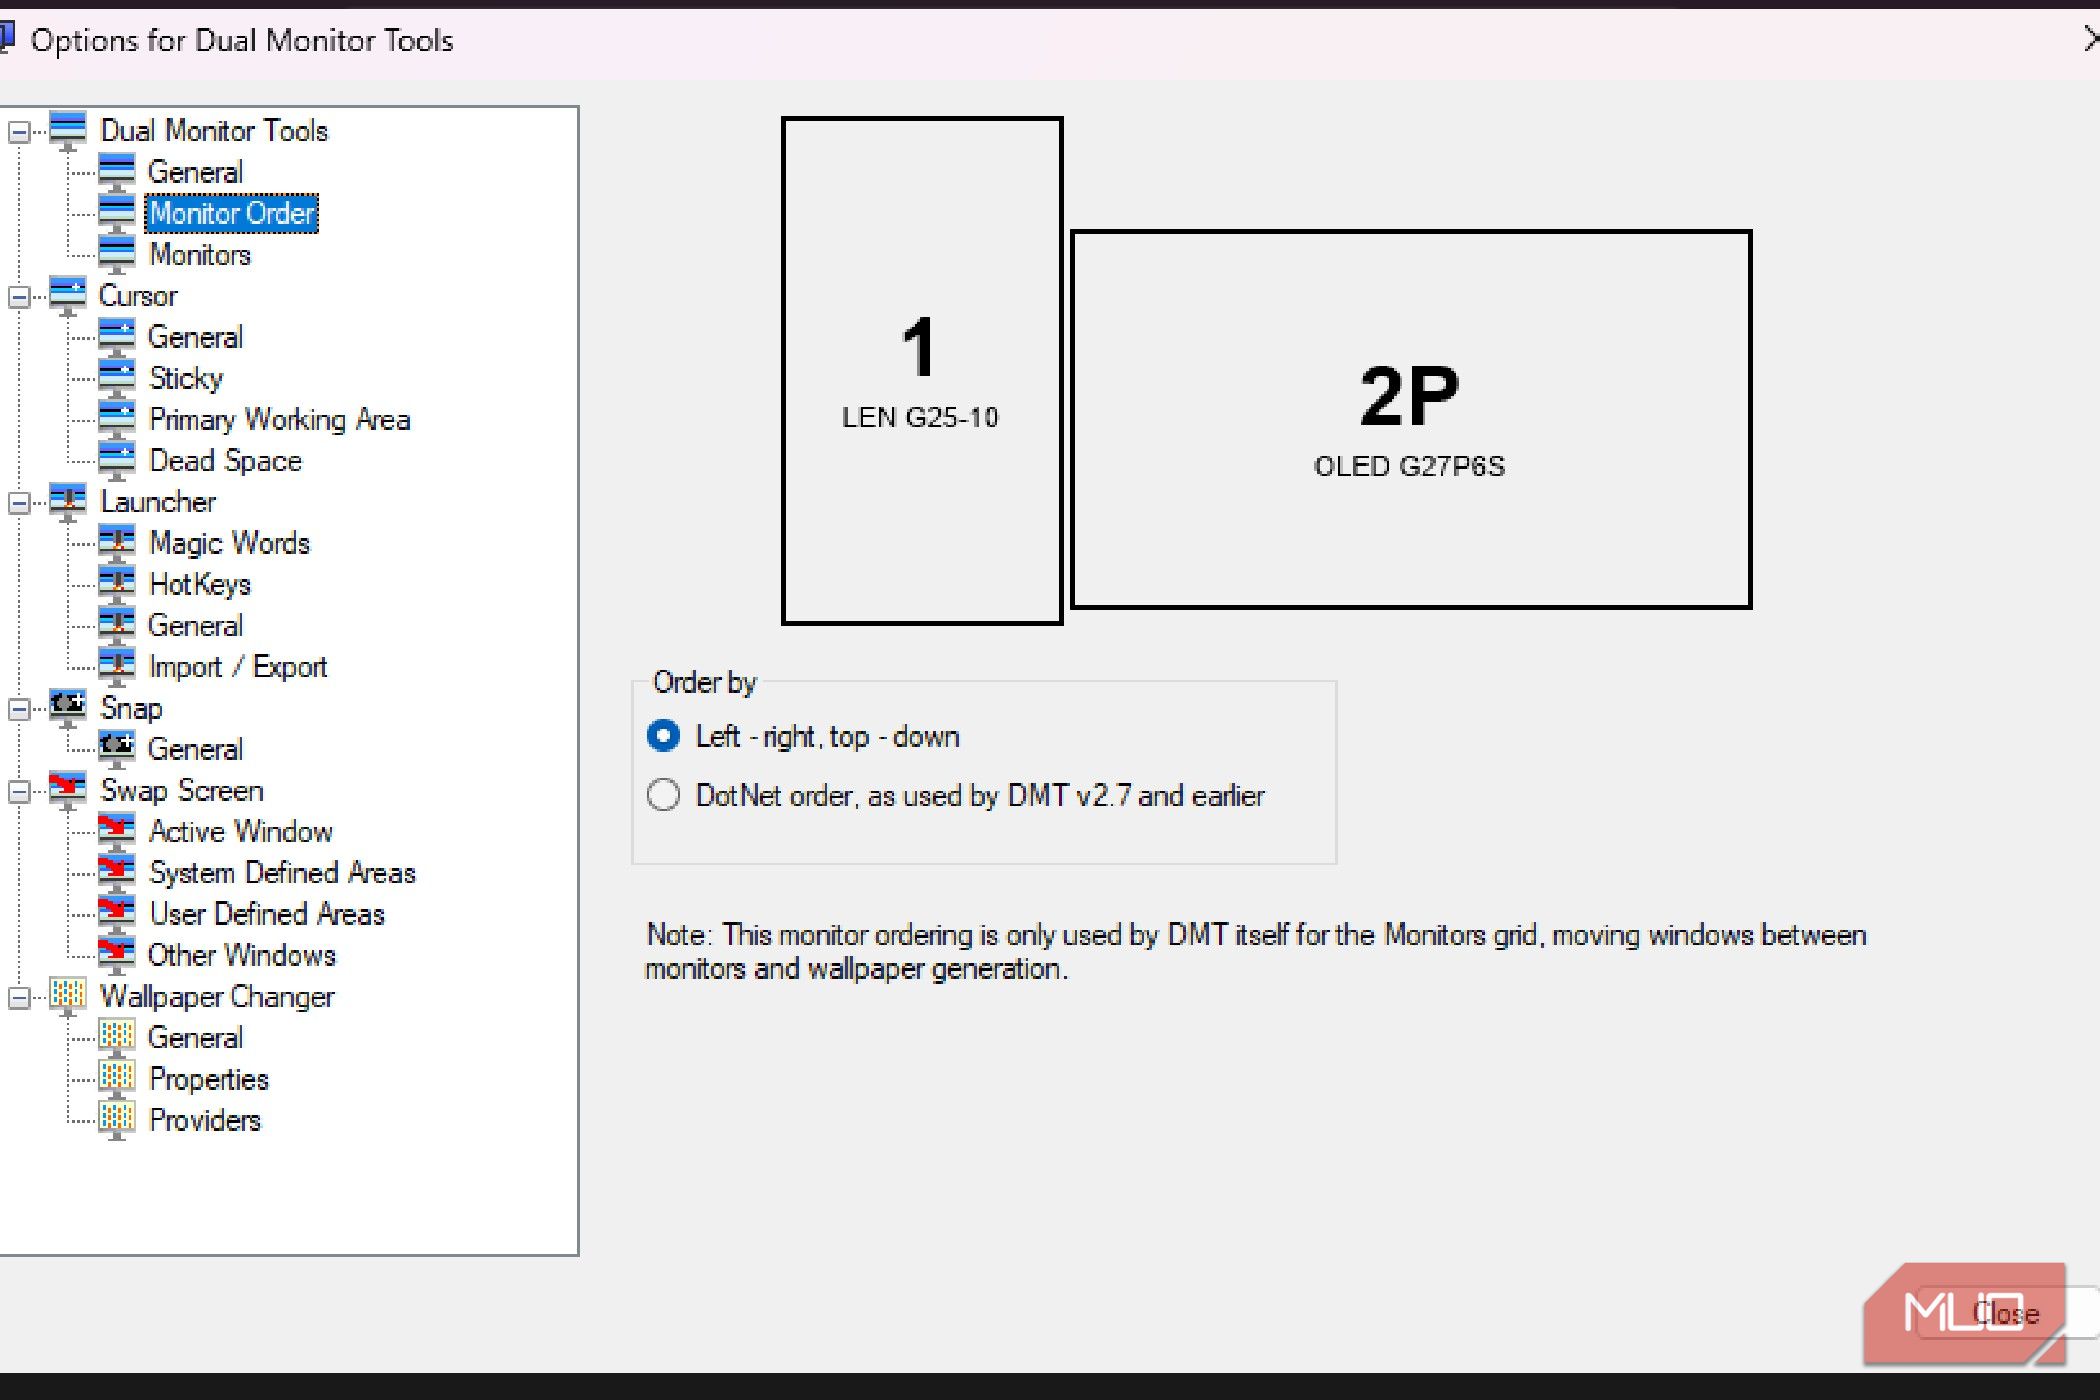2100x1400 pixels.
Task: Click the icon next to Dead Space
Action: tap(117, 460)
